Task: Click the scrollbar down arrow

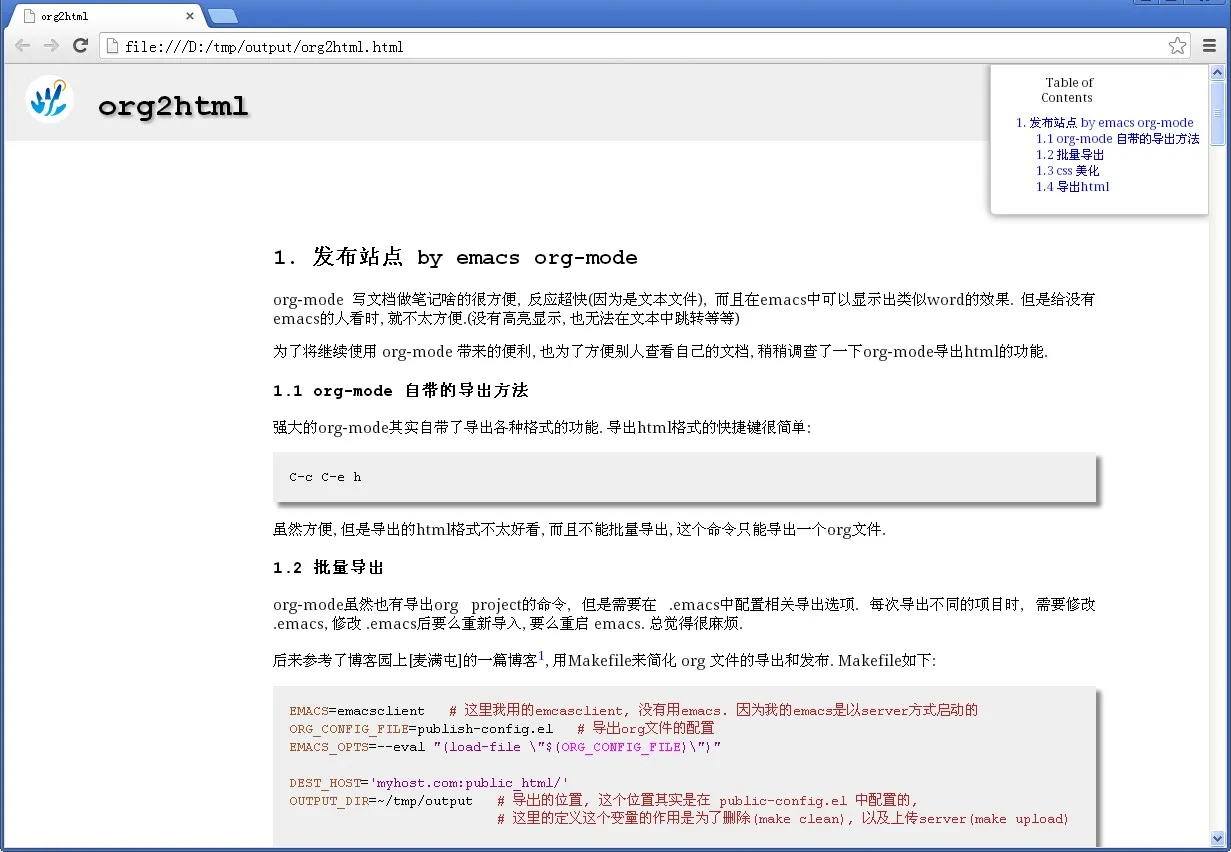Action: [x=1217, y=838]
